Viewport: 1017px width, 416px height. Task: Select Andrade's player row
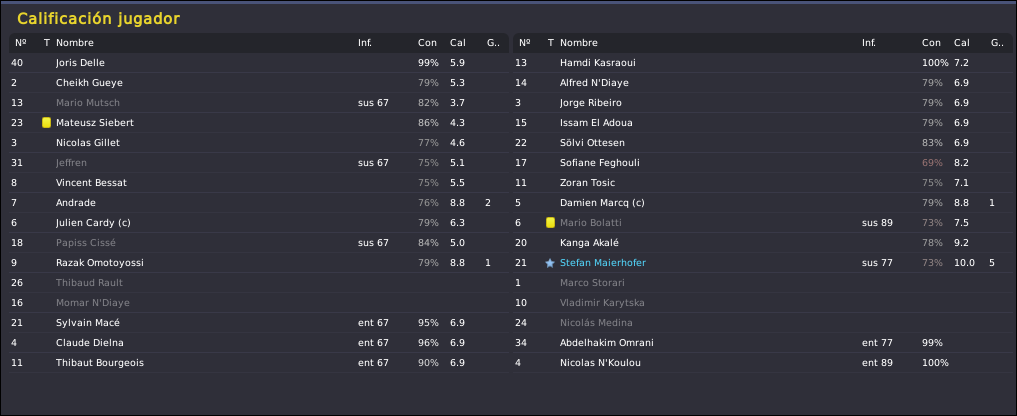259,203
